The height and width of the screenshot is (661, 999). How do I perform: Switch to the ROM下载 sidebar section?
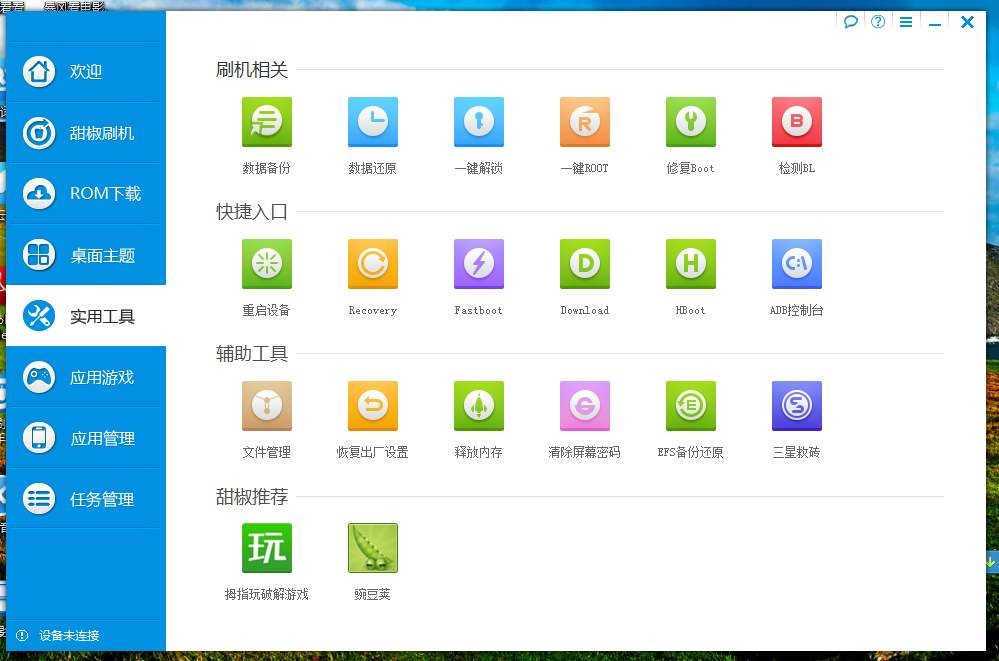click(86, 194)
